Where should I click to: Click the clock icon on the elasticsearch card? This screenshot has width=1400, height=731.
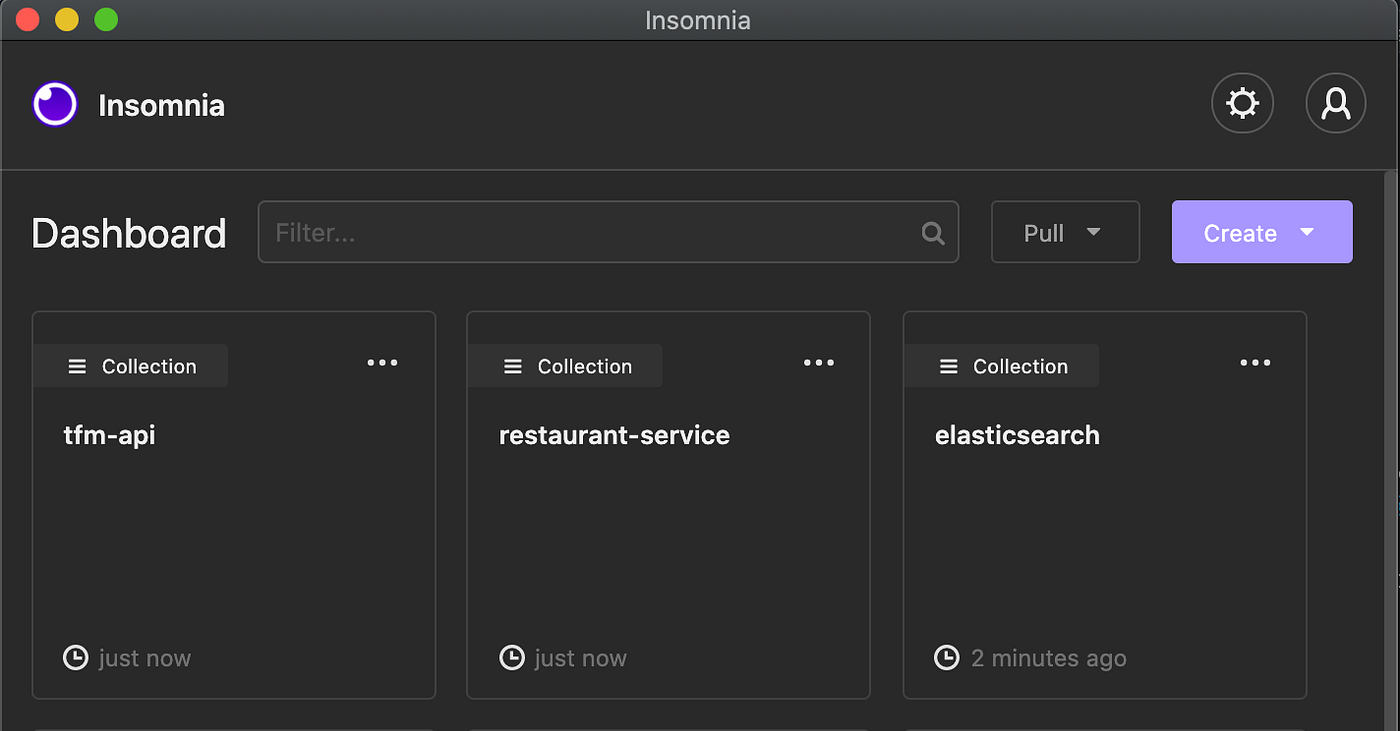946,657
